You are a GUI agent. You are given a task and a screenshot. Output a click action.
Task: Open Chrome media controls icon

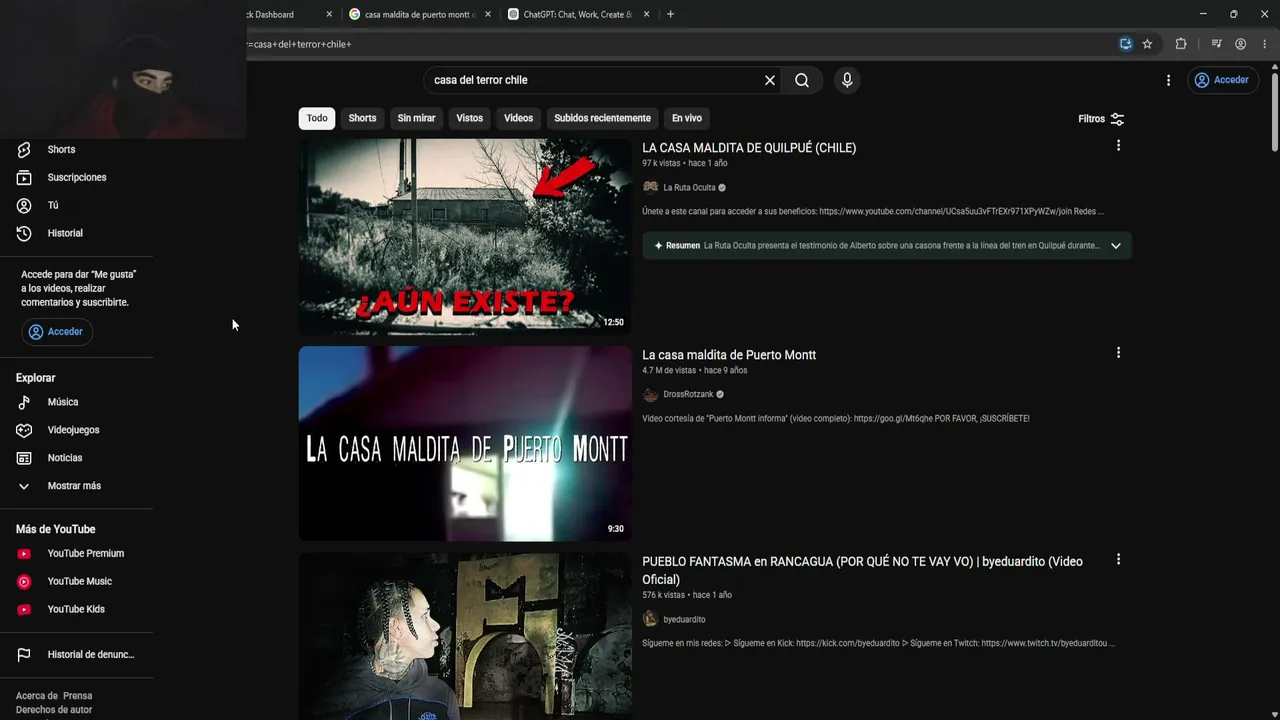1216,44
